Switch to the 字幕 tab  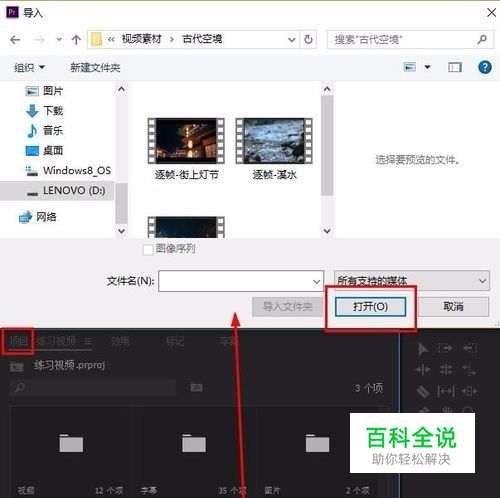[x=228, y=341]
